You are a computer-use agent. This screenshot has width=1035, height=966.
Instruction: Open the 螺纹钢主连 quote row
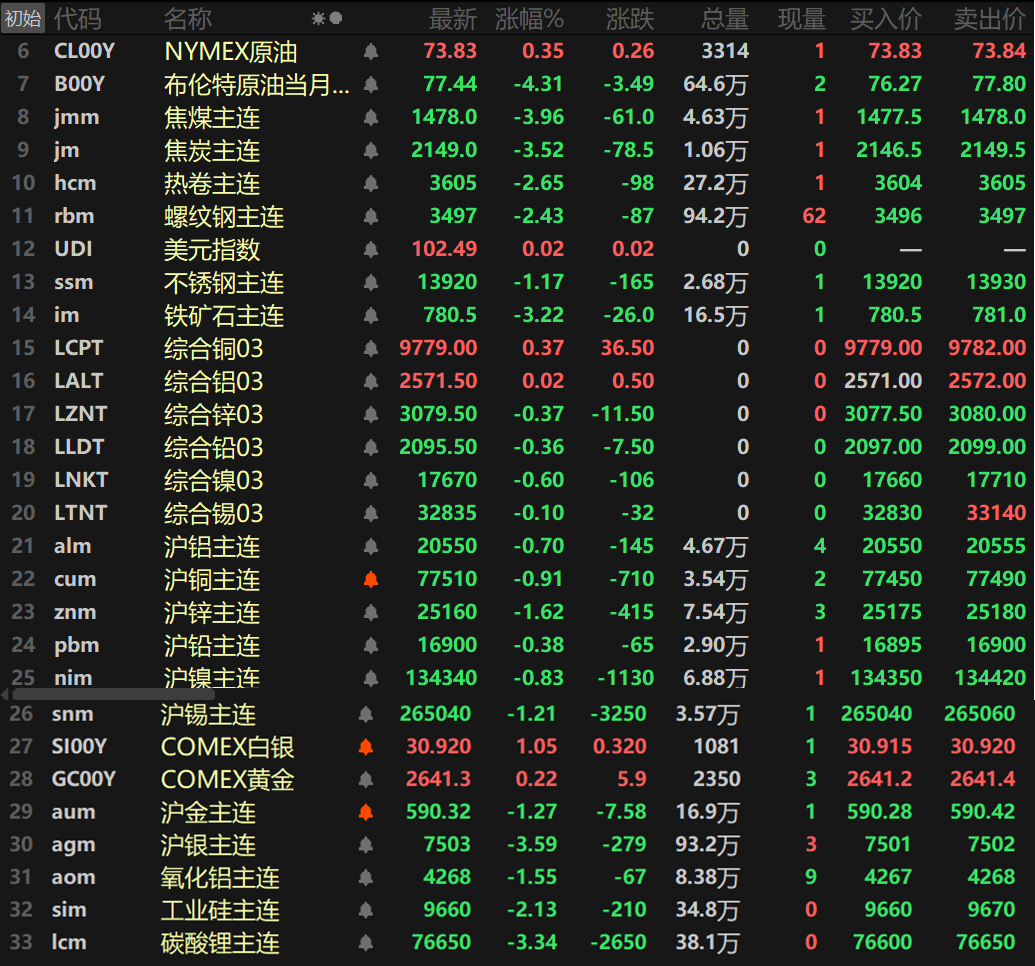(x=224, y=217)
